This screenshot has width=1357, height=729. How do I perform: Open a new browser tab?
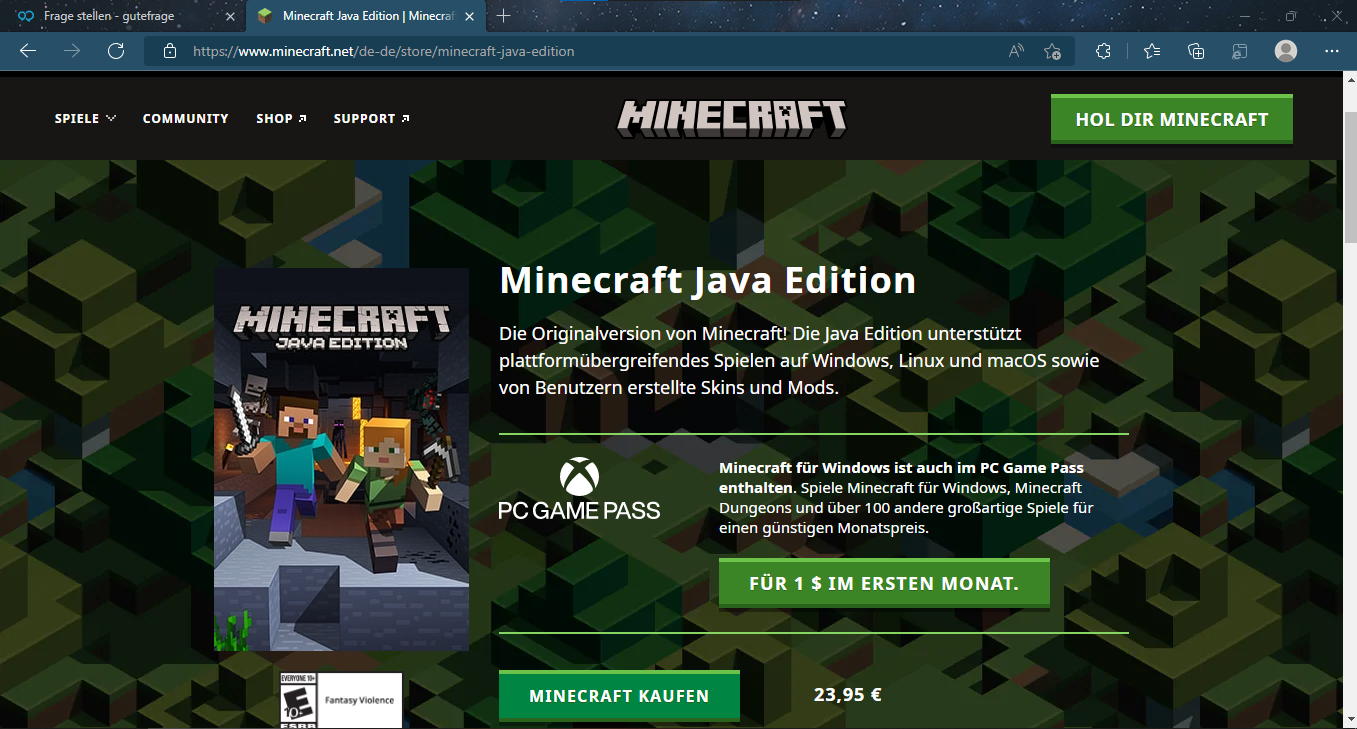click(x=504, y=16)
